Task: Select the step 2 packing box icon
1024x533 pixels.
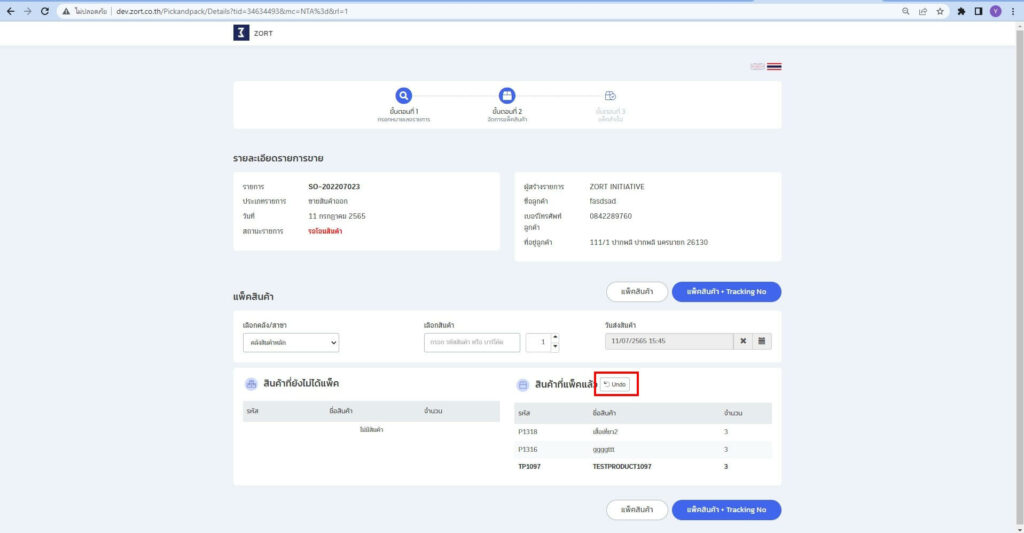Action: (507, 96)
